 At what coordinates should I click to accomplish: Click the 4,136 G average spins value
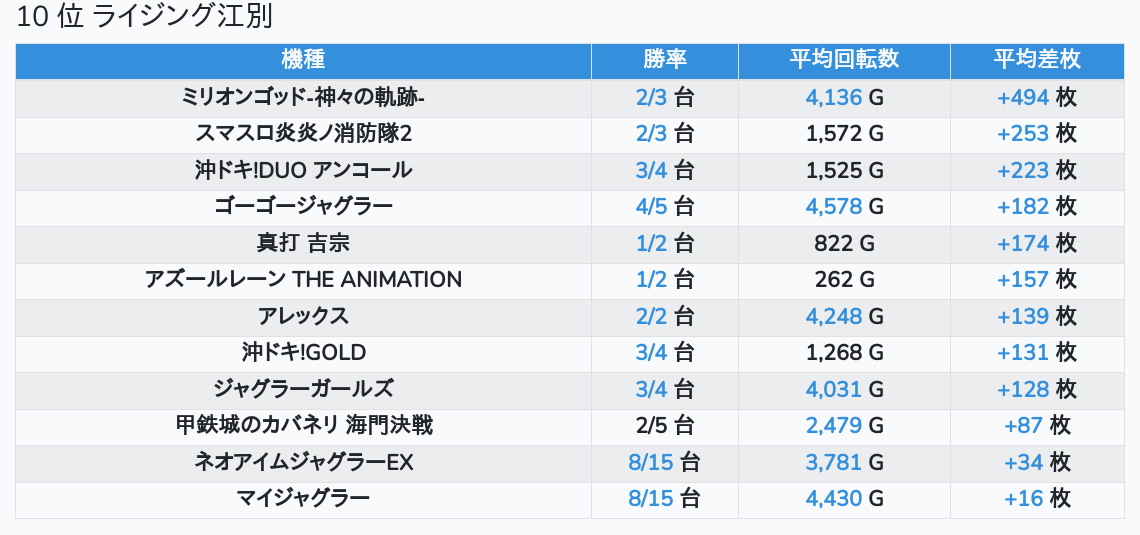(x=844, y=97)
